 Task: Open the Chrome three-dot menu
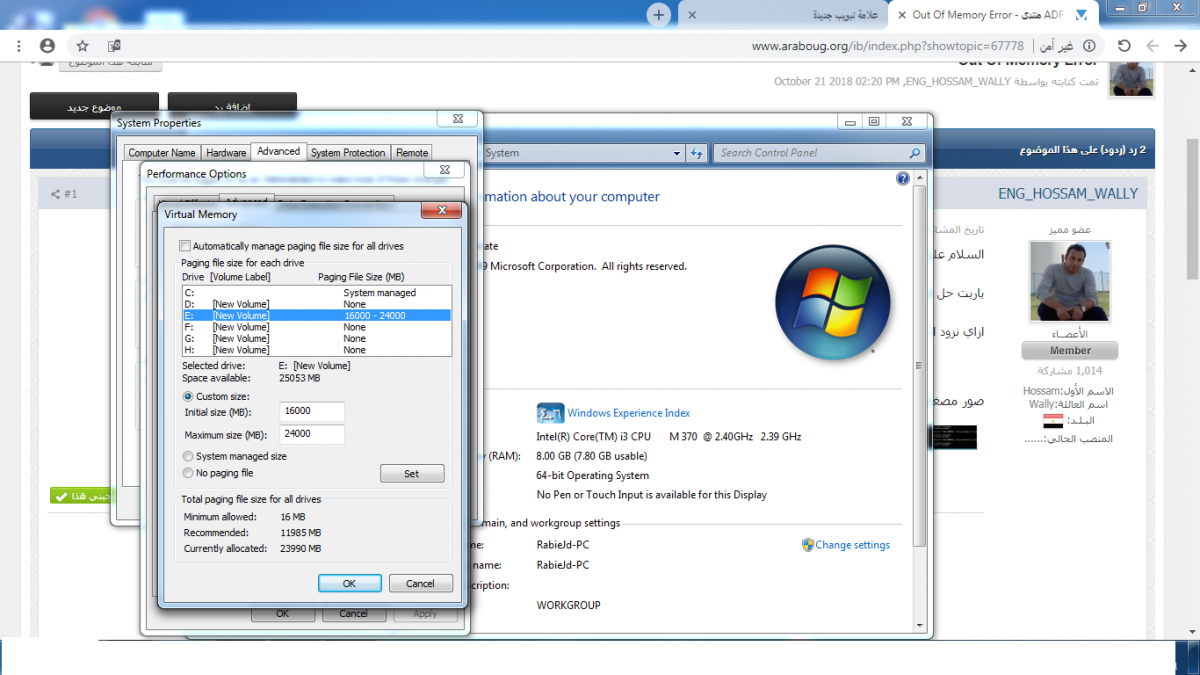20,46
